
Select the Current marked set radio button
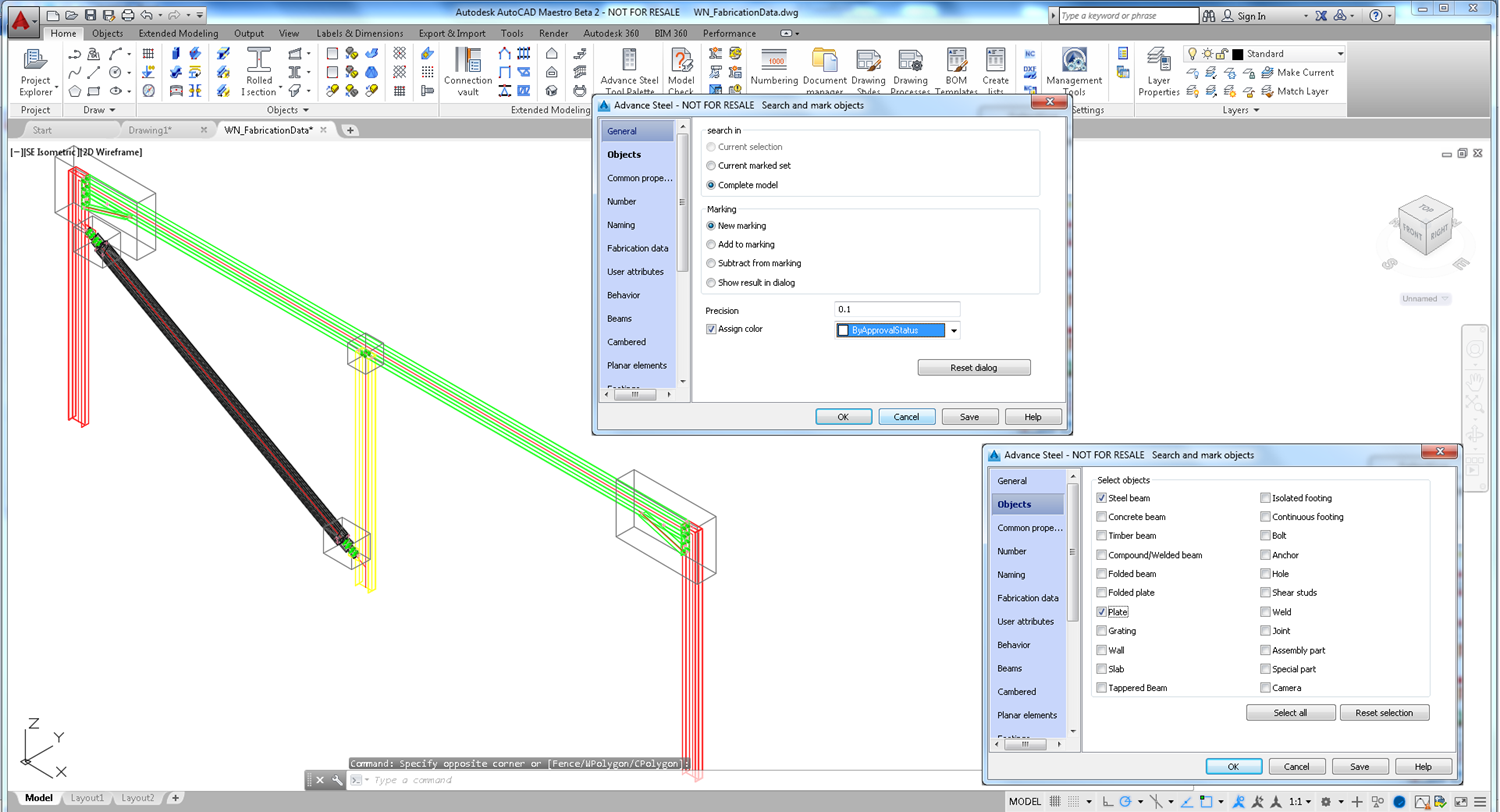pyautogui.click(x=711, y=166)
